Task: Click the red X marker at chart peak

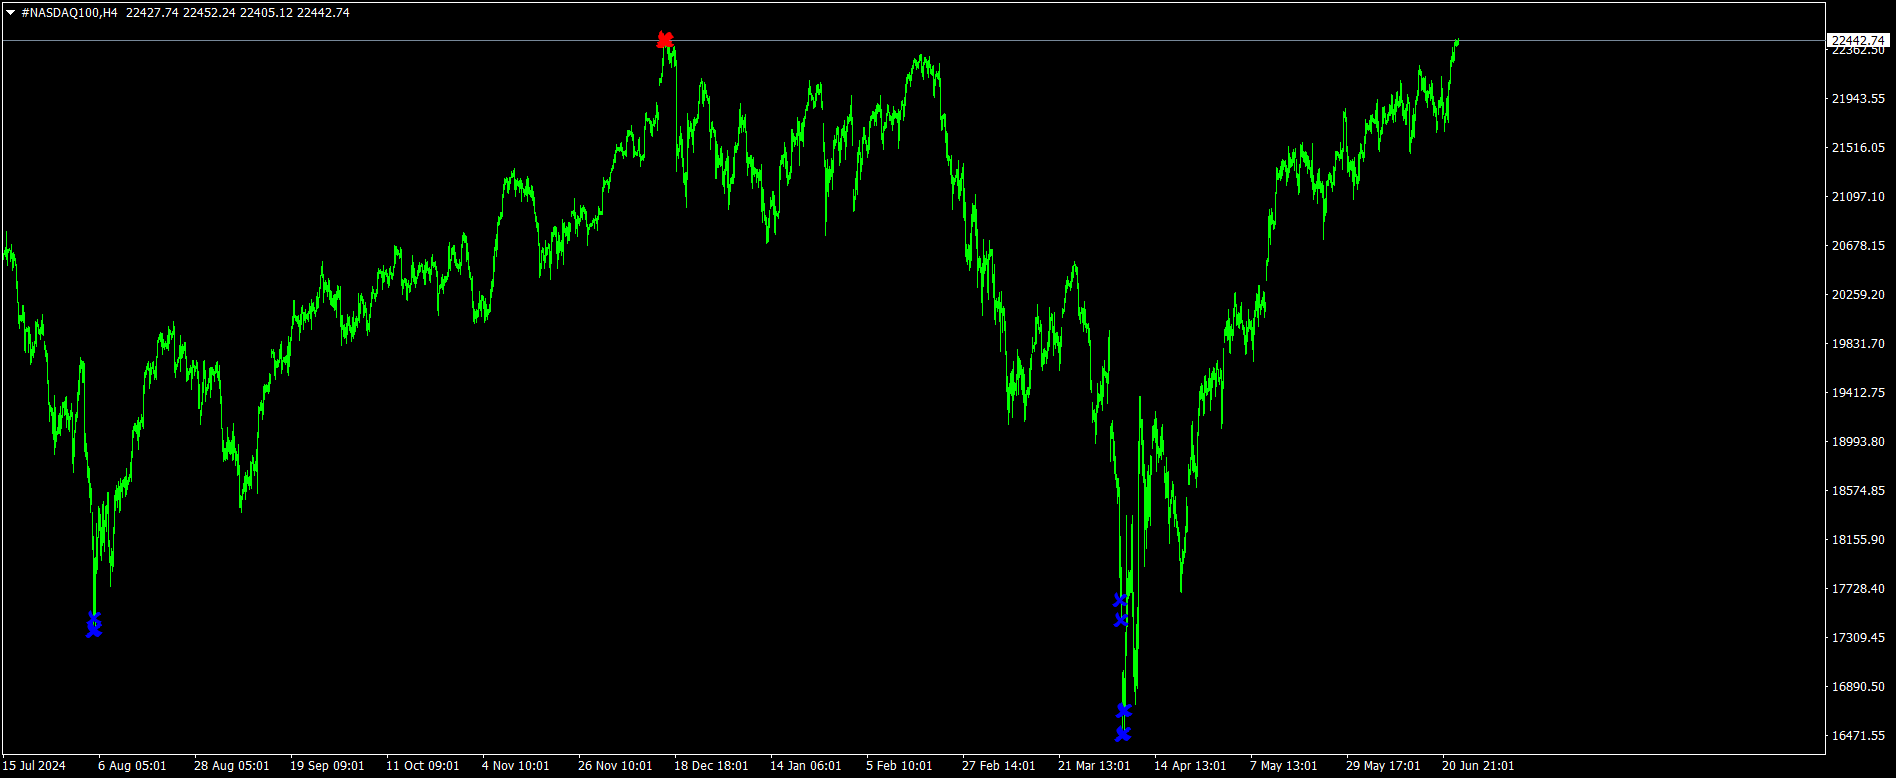Action: coord(665,40)
